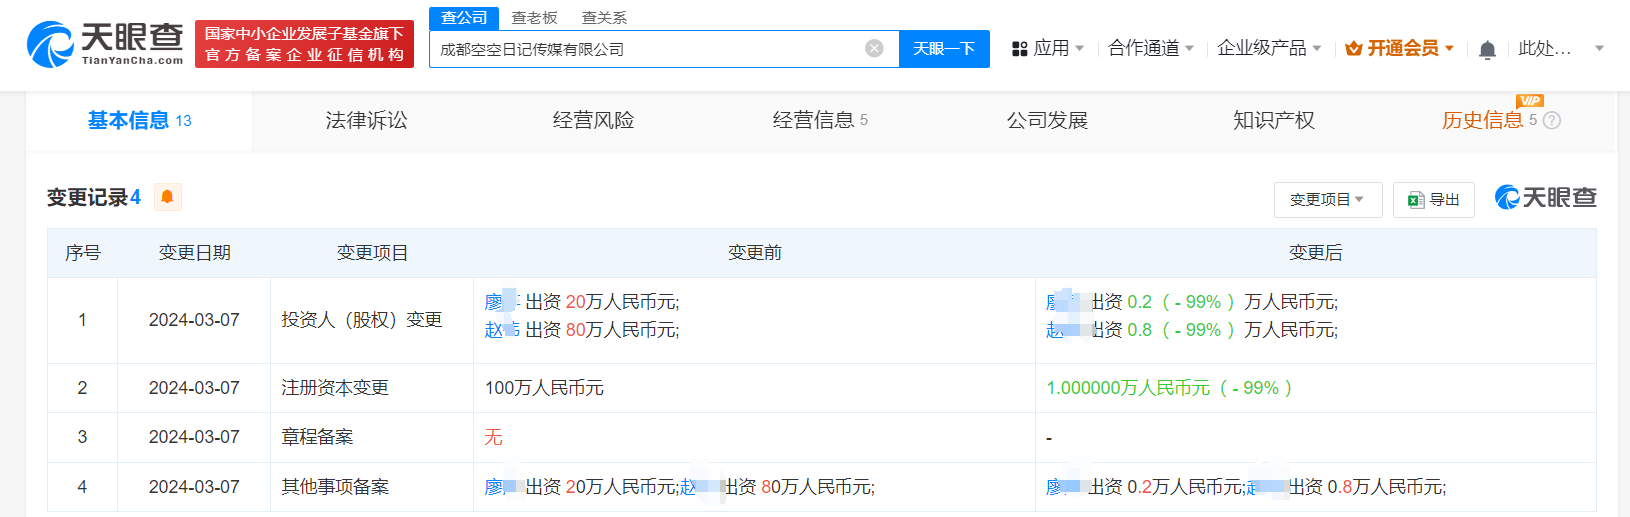The height and width of the screenshot is (517, 1630).
Task: Click the company name search field
Action: [x=645, y=49]
